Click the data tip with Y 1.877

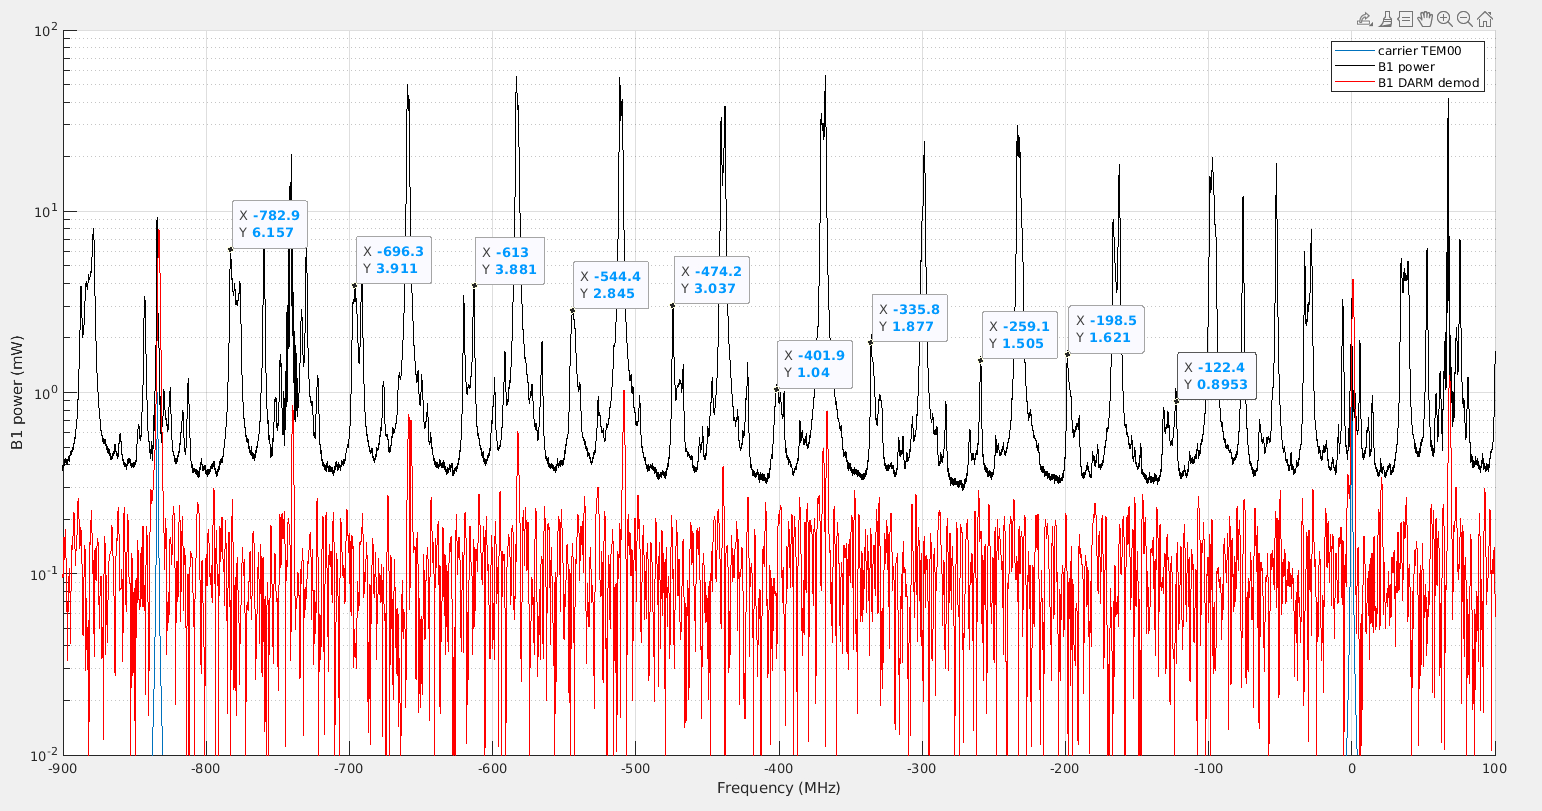point(909,318)
